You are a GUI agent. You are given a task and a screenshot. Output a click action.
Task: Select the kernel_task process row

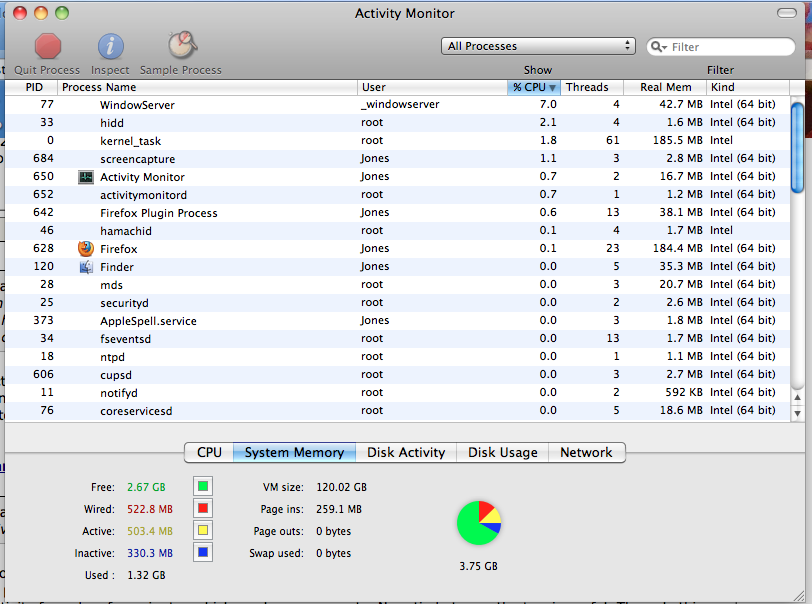coord(397,140)
